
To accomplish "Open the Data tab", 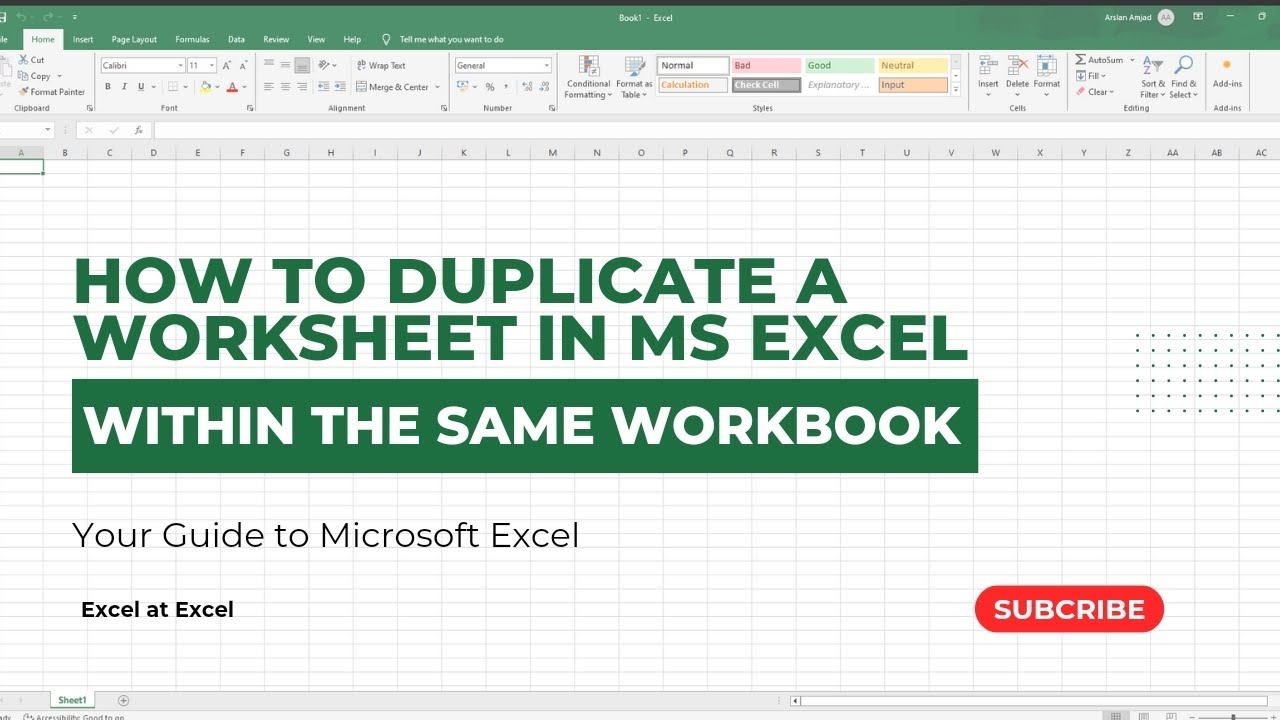I will click(x=236, y=39).
